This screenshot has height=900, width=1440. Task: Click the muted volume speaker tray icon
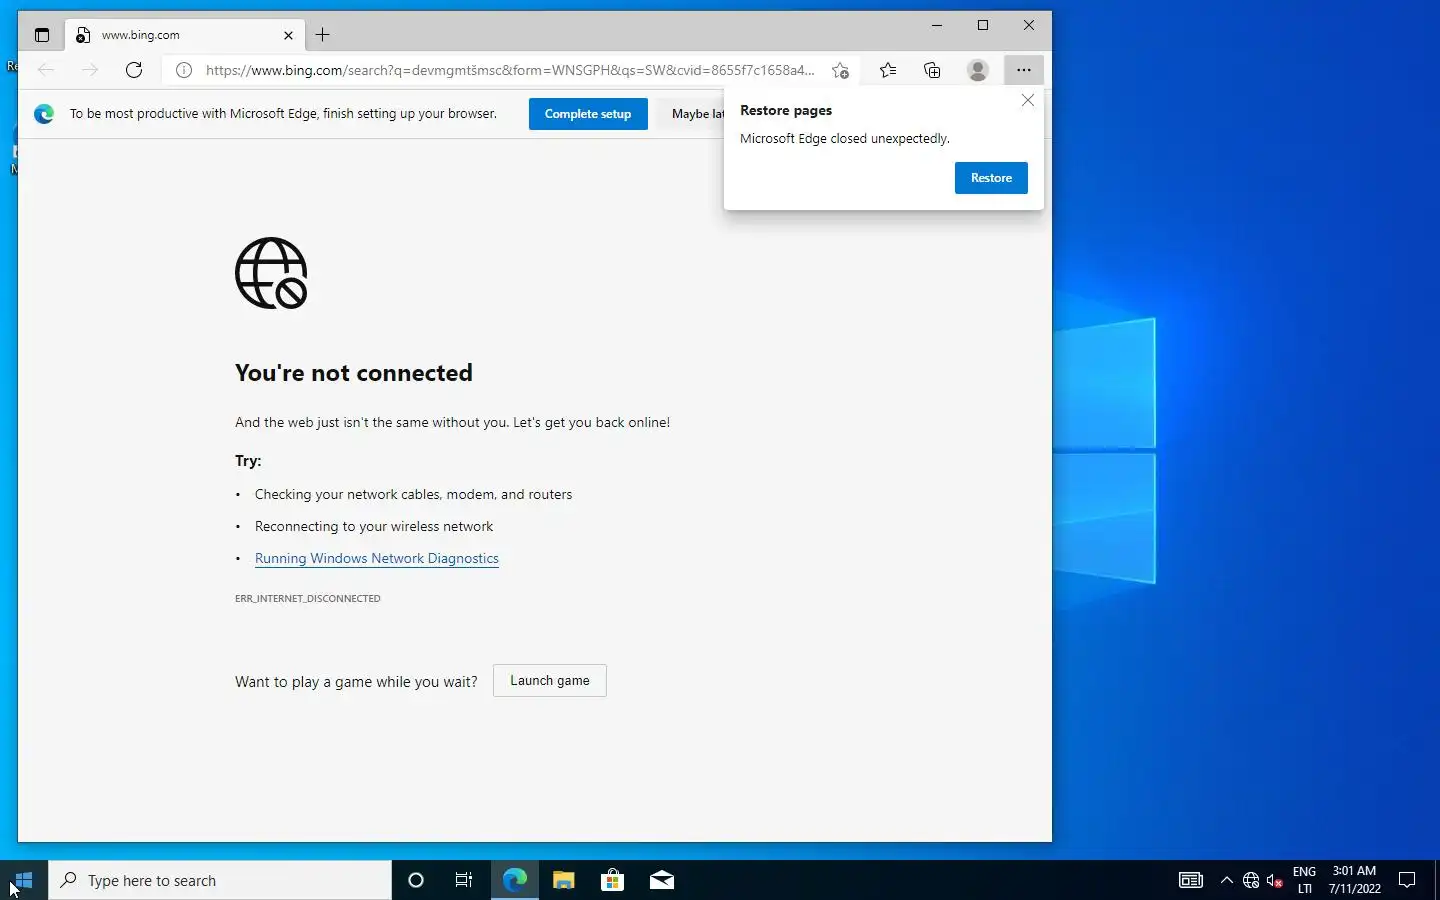point(1275,880)
